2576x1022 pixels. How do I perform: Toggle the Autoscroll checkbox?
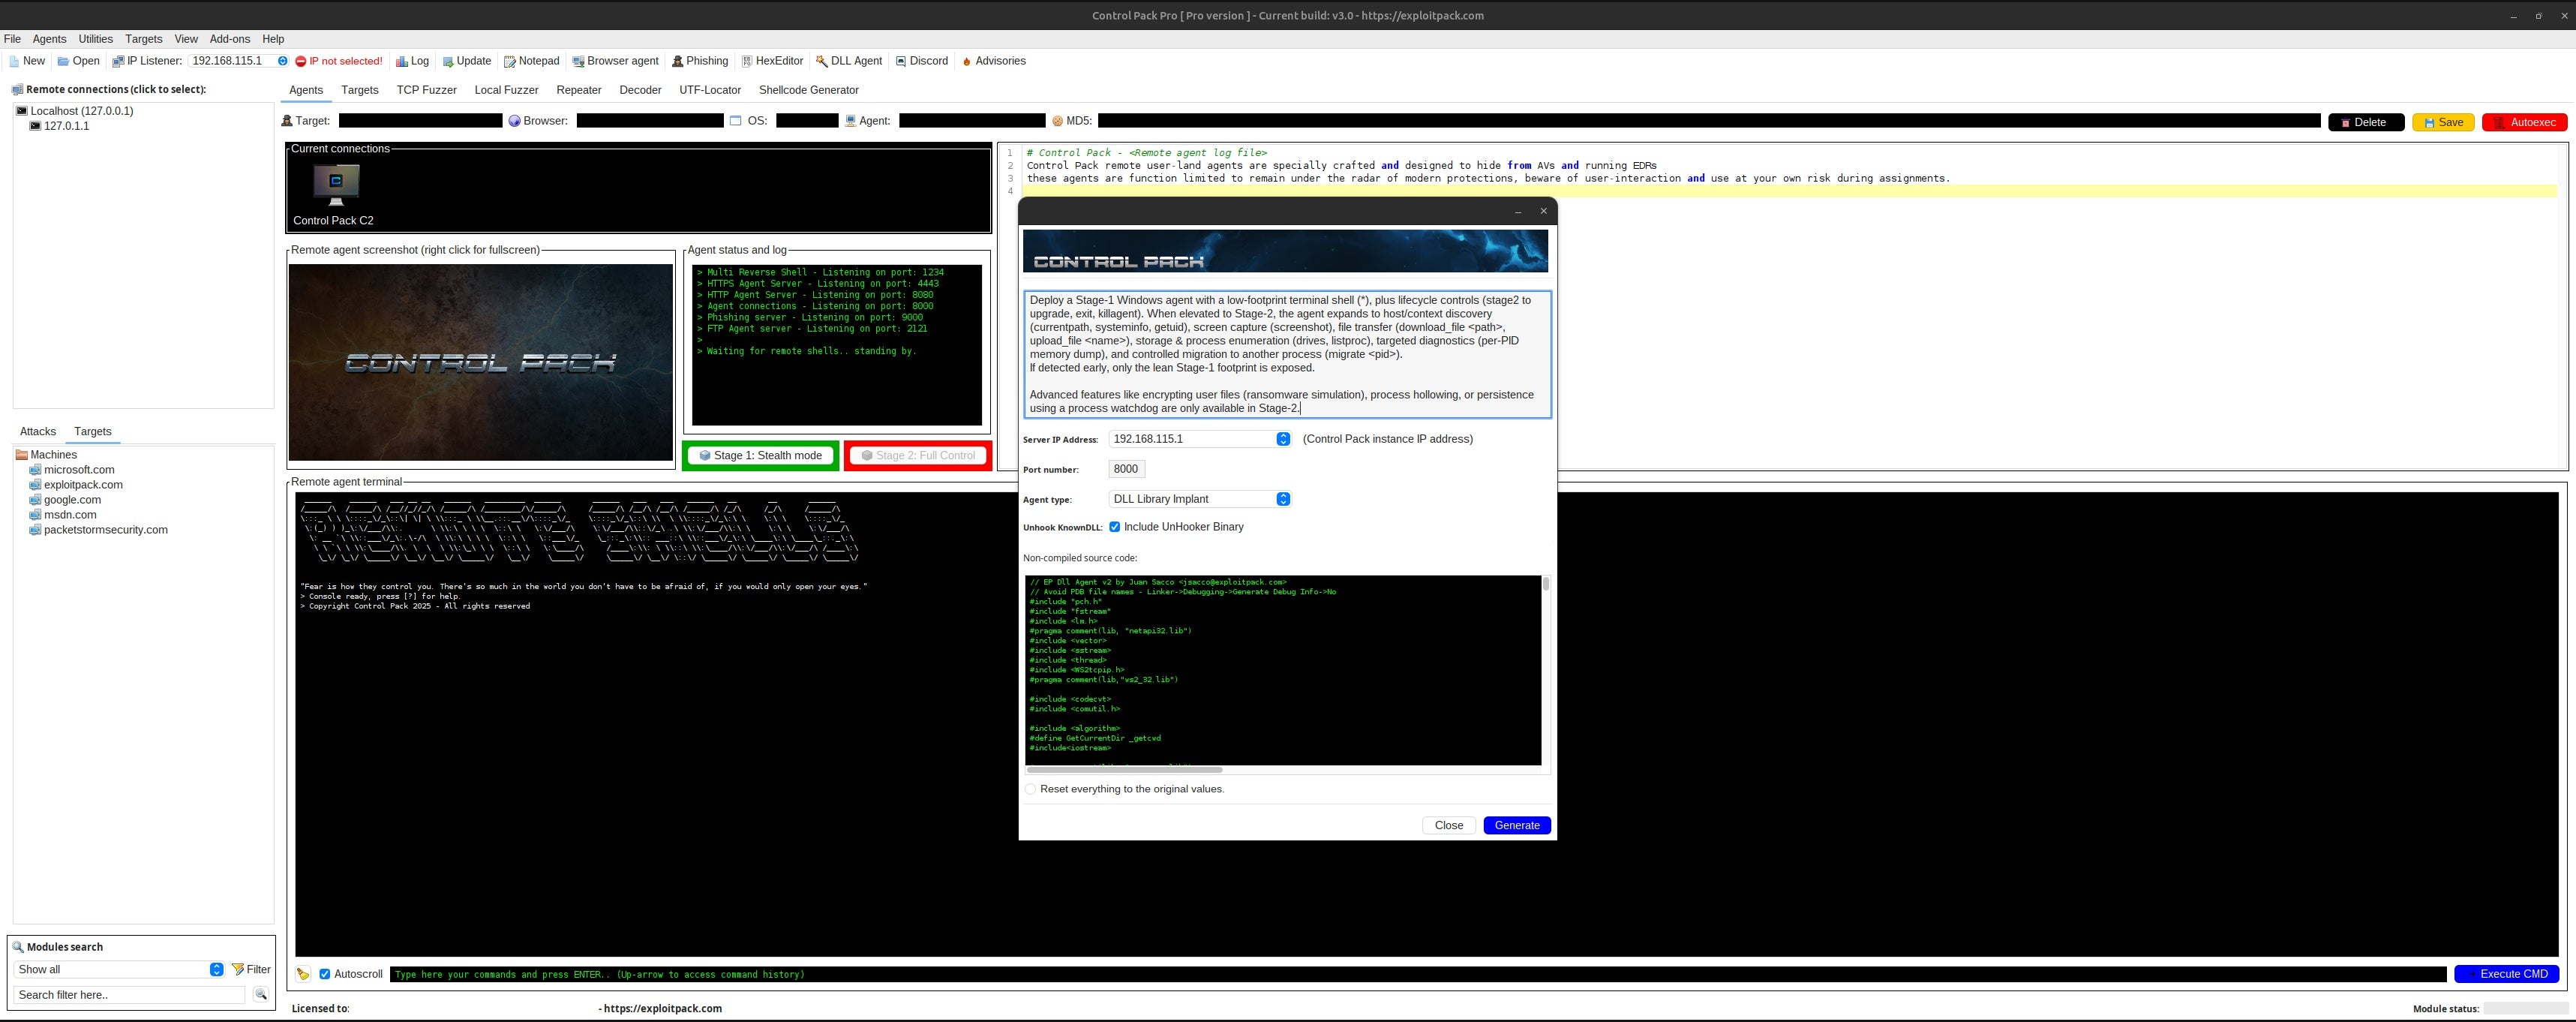324,974
